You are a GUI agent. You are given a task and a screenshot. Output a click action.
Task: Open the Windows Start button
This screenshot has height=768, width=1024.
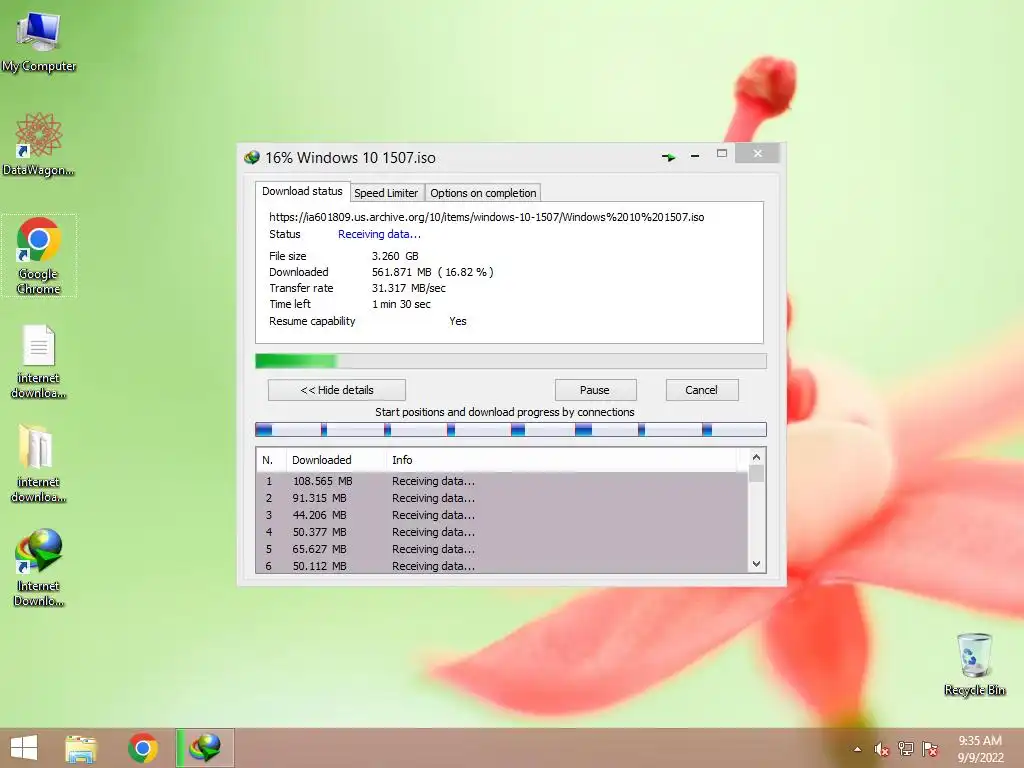(x=24, y=748)
